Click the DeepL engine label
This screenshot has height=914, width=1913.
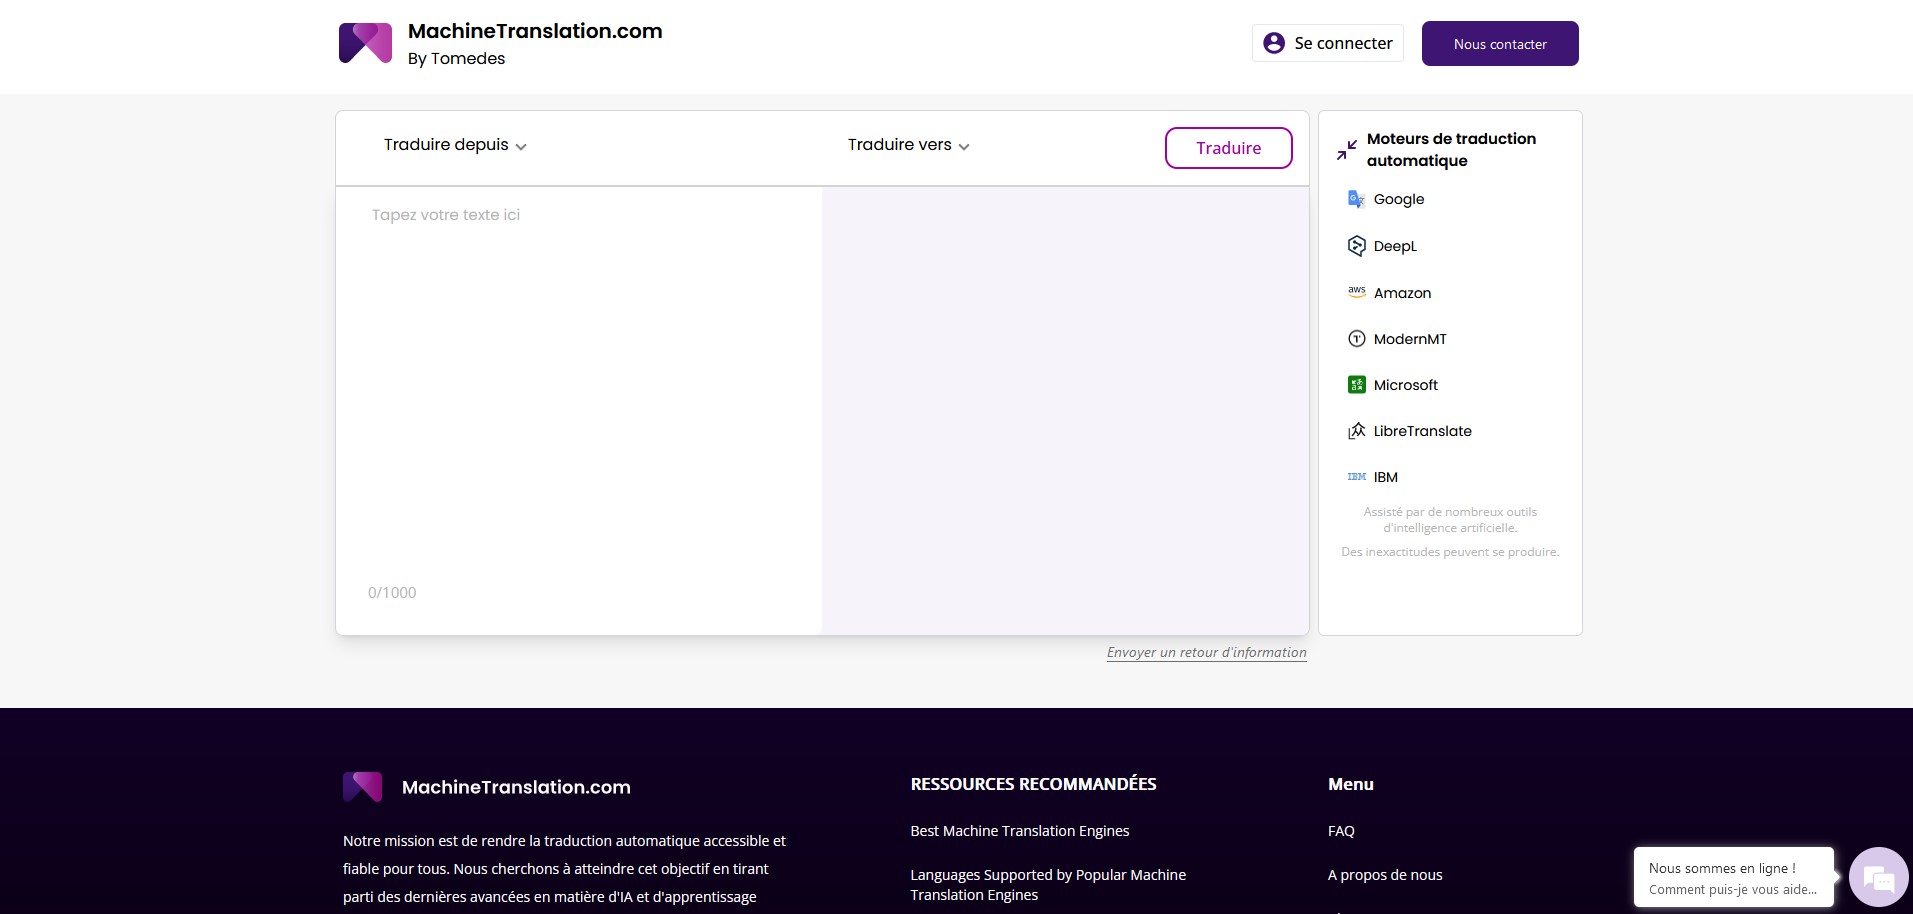[1395, 246]
